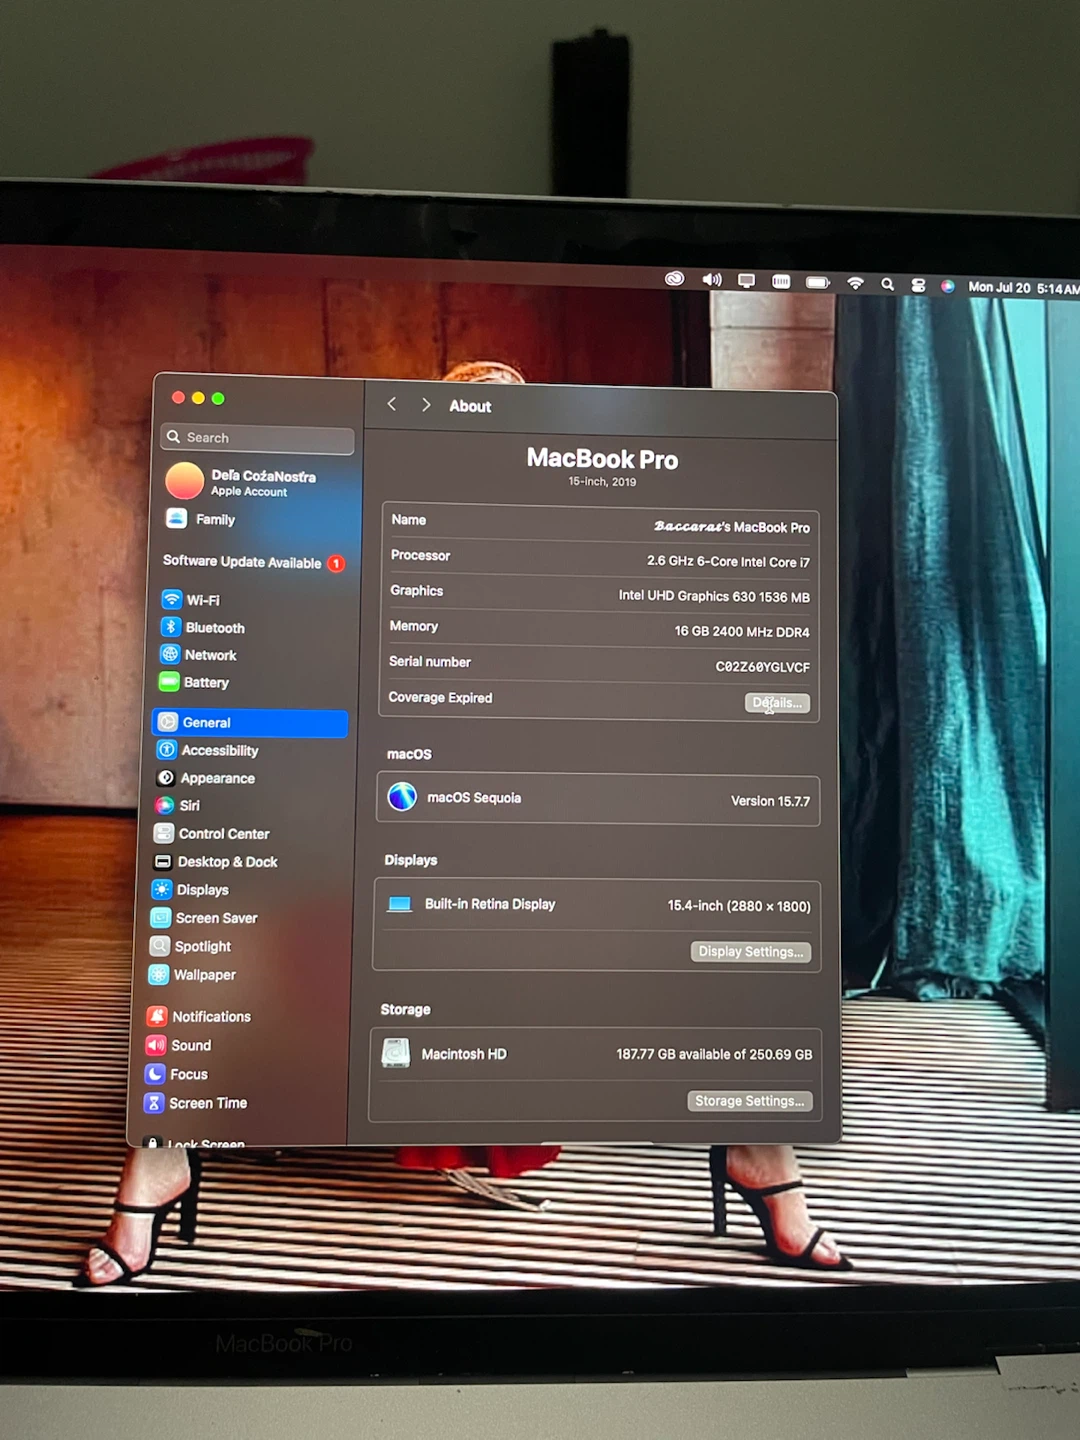Screen dimensions: 1080x1440
Task: Click the Storage Settings... button
Action: (749, 1100)
